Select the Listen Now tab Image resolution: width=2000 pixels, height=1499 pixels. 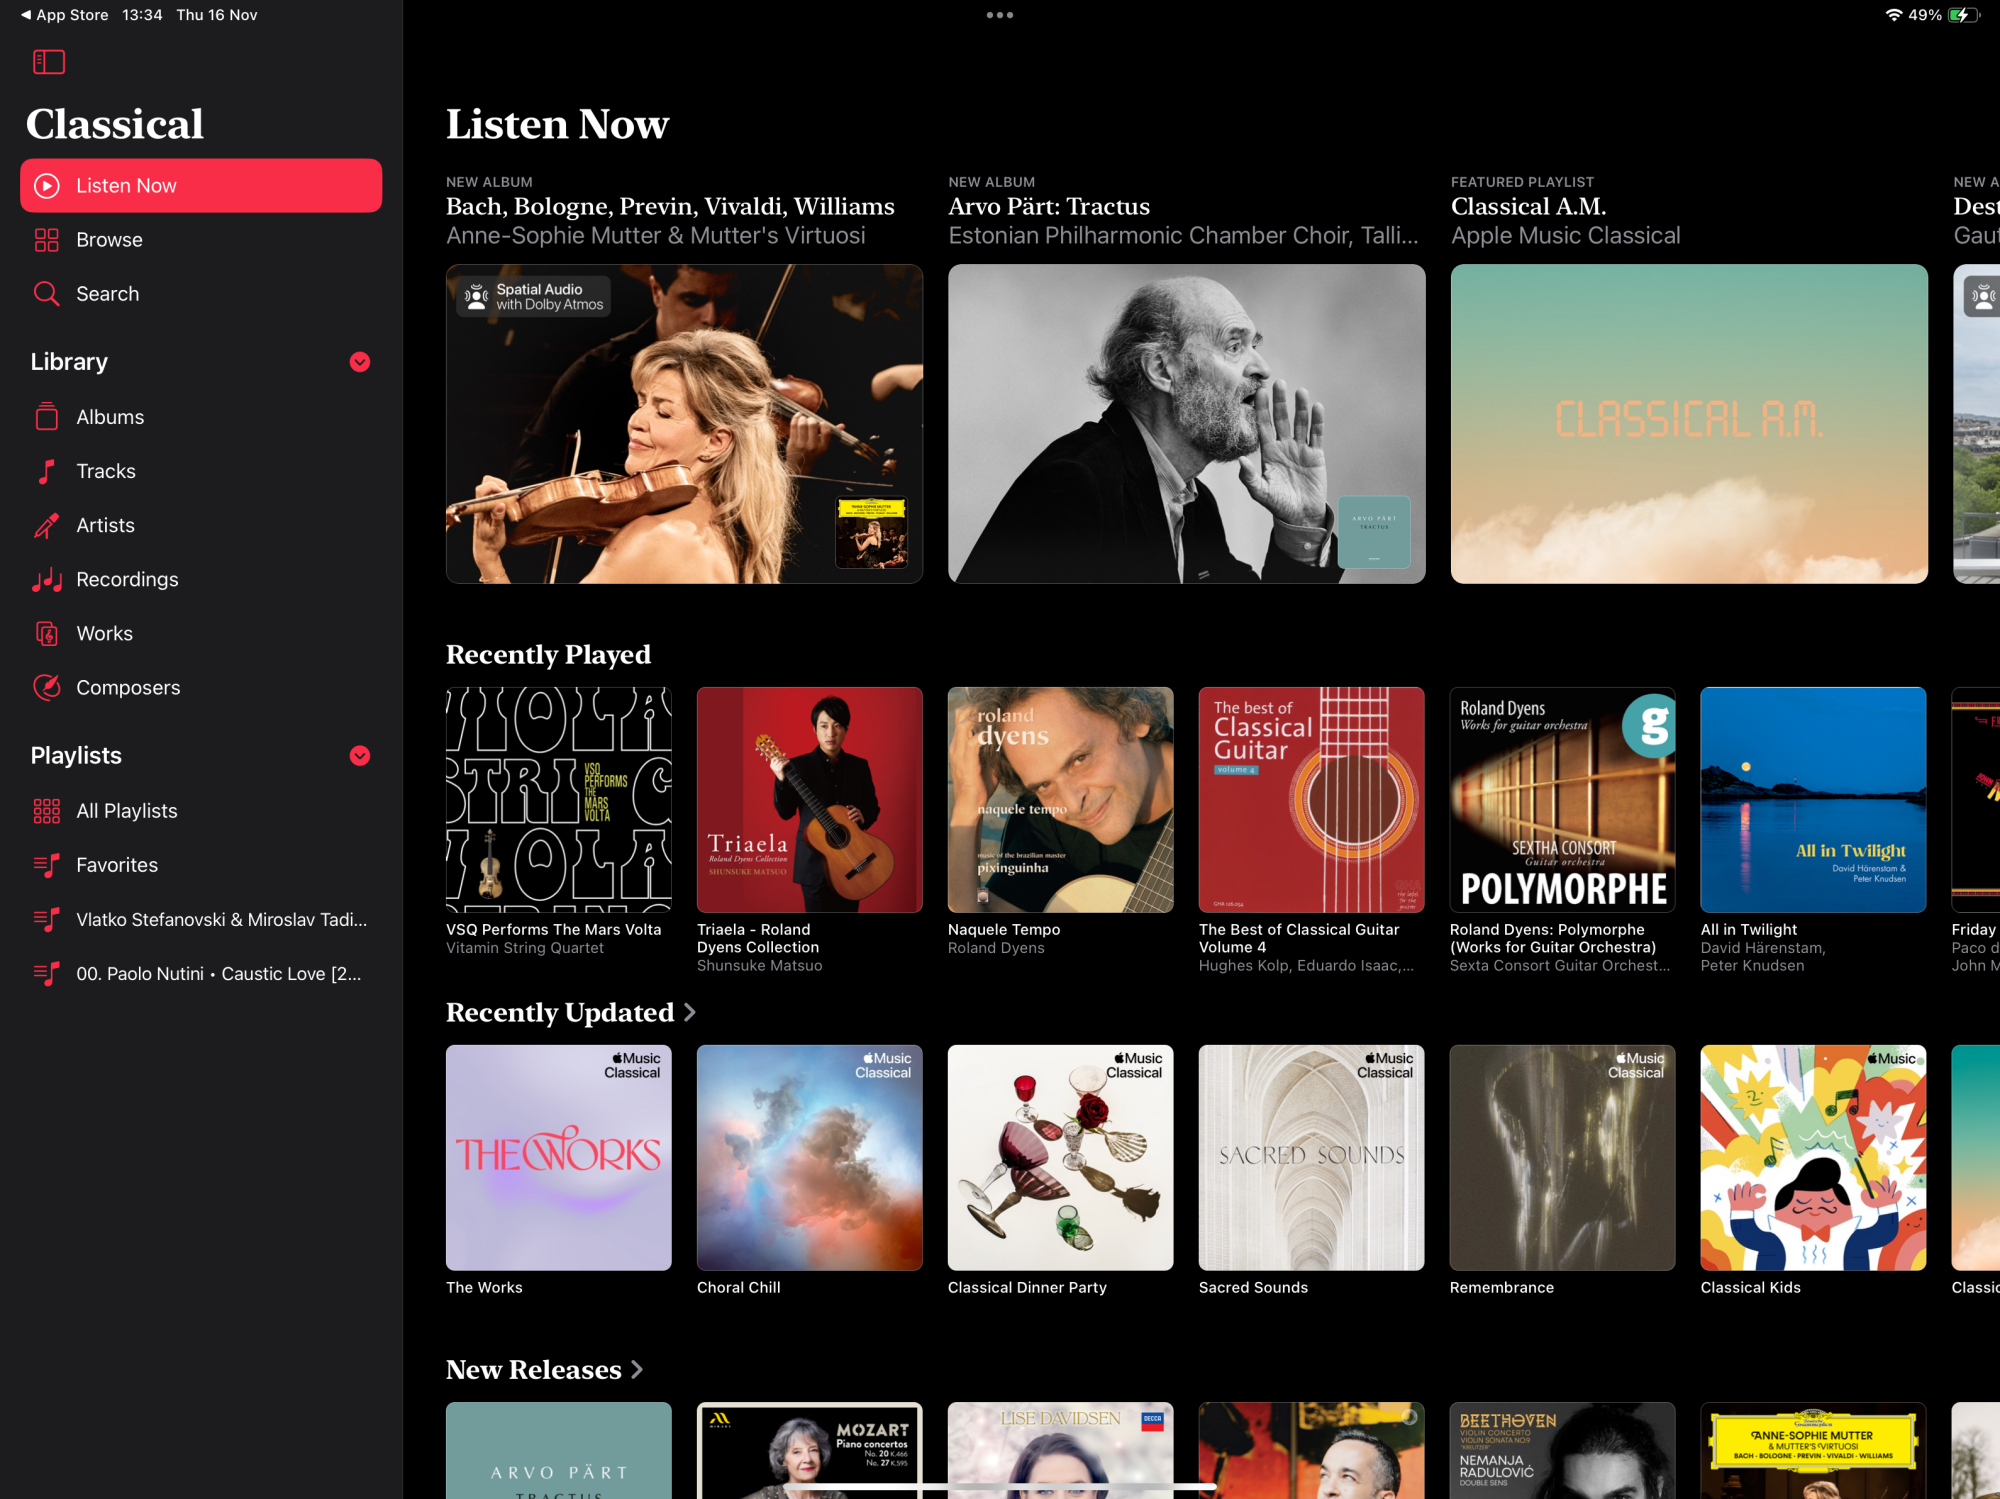click(201, 186)
